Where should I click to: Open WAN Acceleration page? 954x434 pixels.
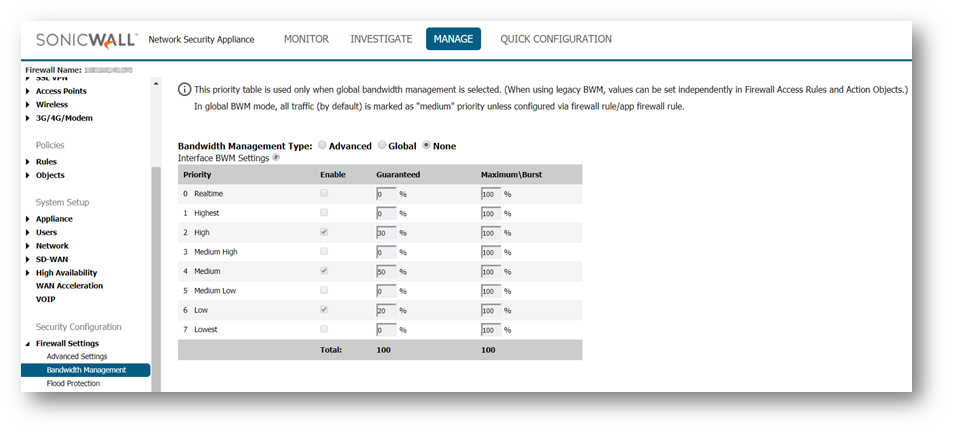[69, 285]
